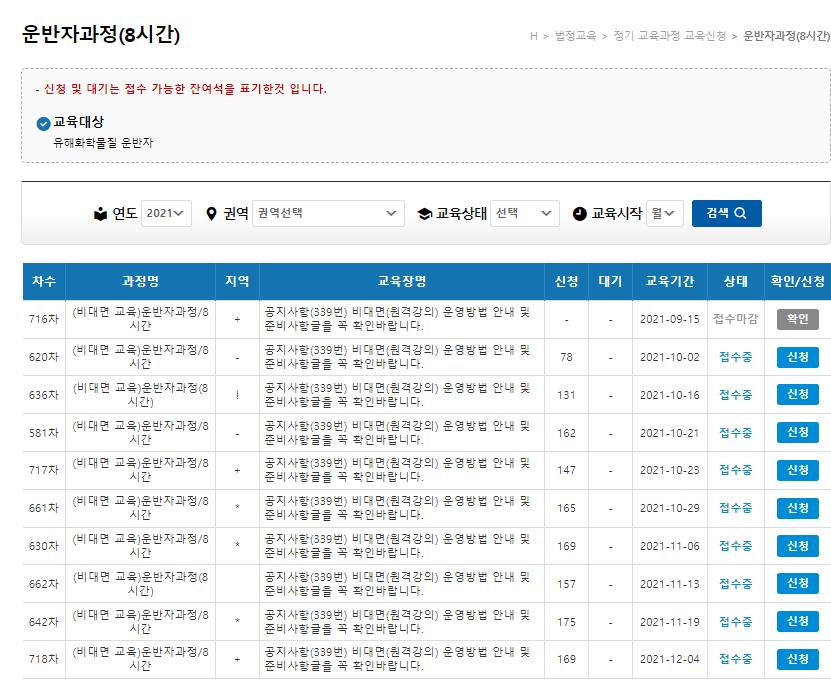Apply to the 636차 course via 신청
This screenshot has width=831, height=690.
pos(798,394)
